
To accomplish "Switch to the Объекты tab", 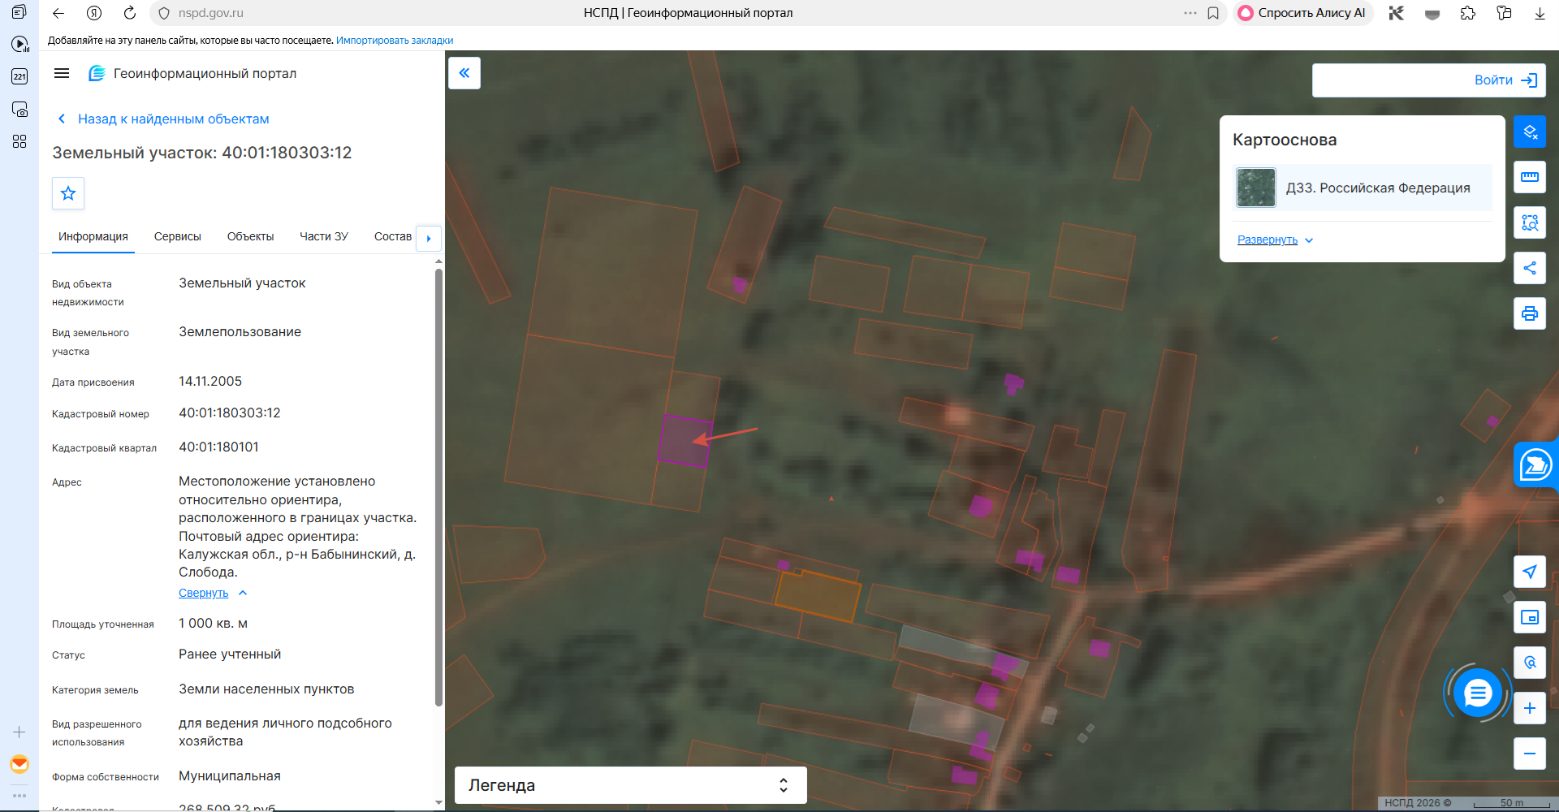I will coord(250,236).
